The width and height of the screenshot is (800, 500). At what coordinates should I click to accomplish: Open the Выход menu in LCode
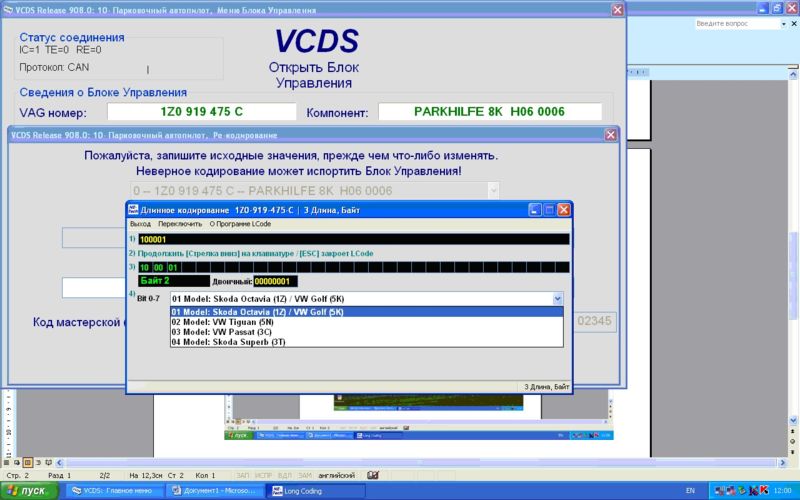[140, 224]
